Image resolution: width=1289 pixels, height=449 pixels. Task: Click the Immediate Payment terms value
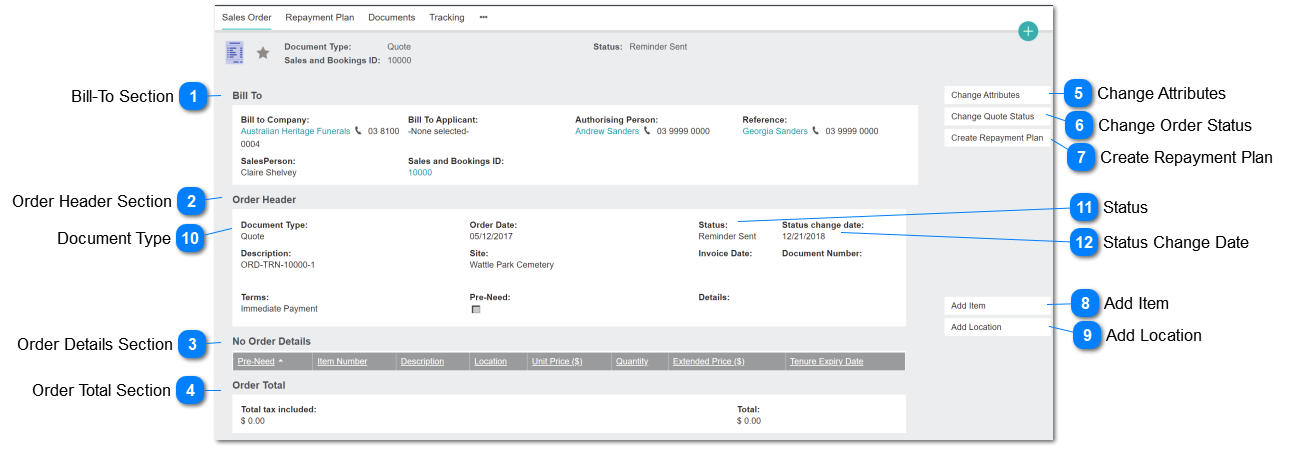coord(279,309)
